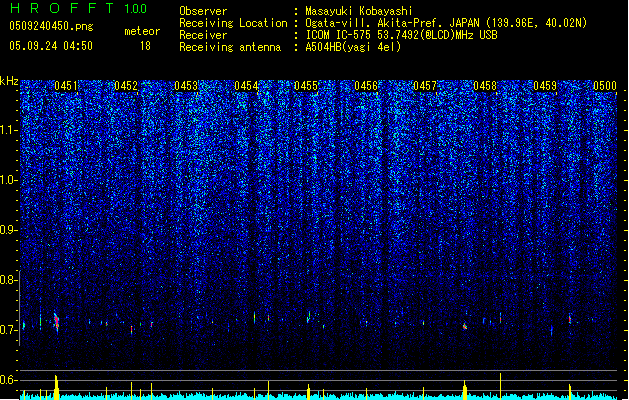Viewport: 629px width, 400px height.
Task: Click the tallest yellow intensity spike near 0458
Action: (x=500, y=386)
